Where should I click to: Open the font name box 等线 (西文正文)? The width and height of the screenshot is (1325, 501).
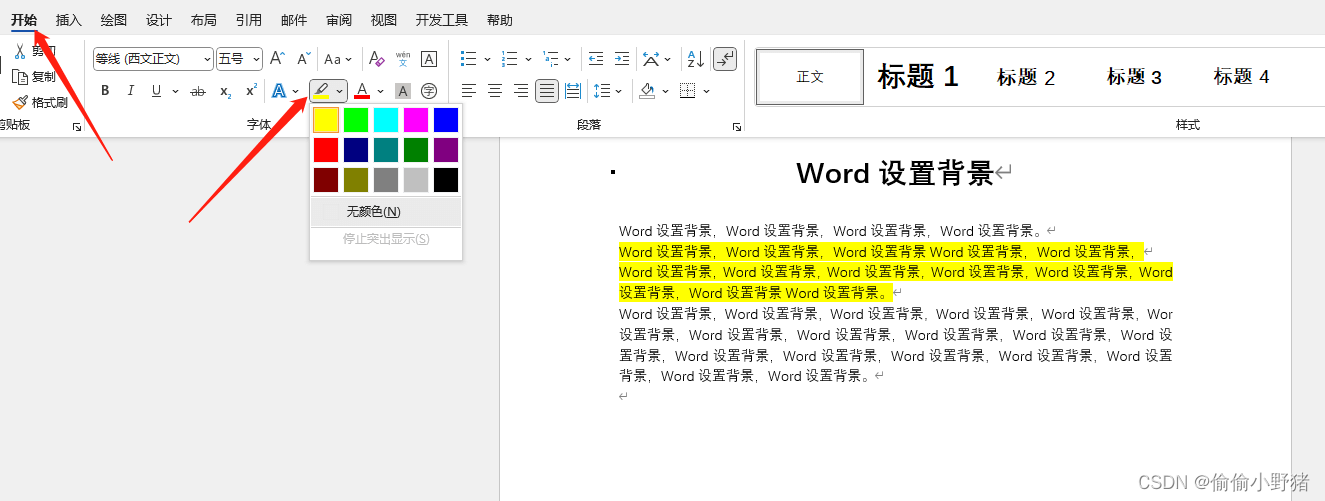point(153,59)
